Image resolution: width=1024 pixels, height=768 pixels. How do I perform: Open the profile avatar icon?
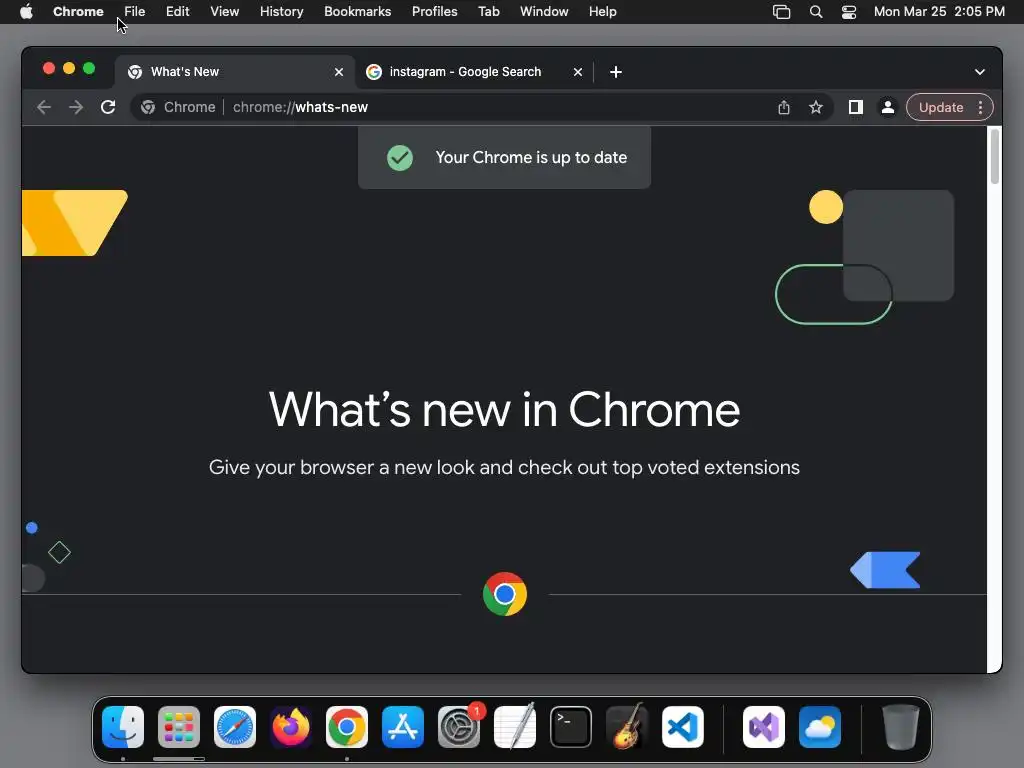coord(888,107)
